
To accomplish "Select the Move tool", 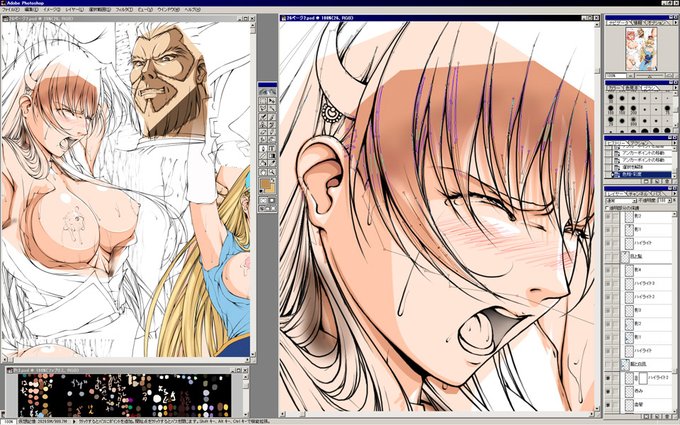I will coord(272,101).
